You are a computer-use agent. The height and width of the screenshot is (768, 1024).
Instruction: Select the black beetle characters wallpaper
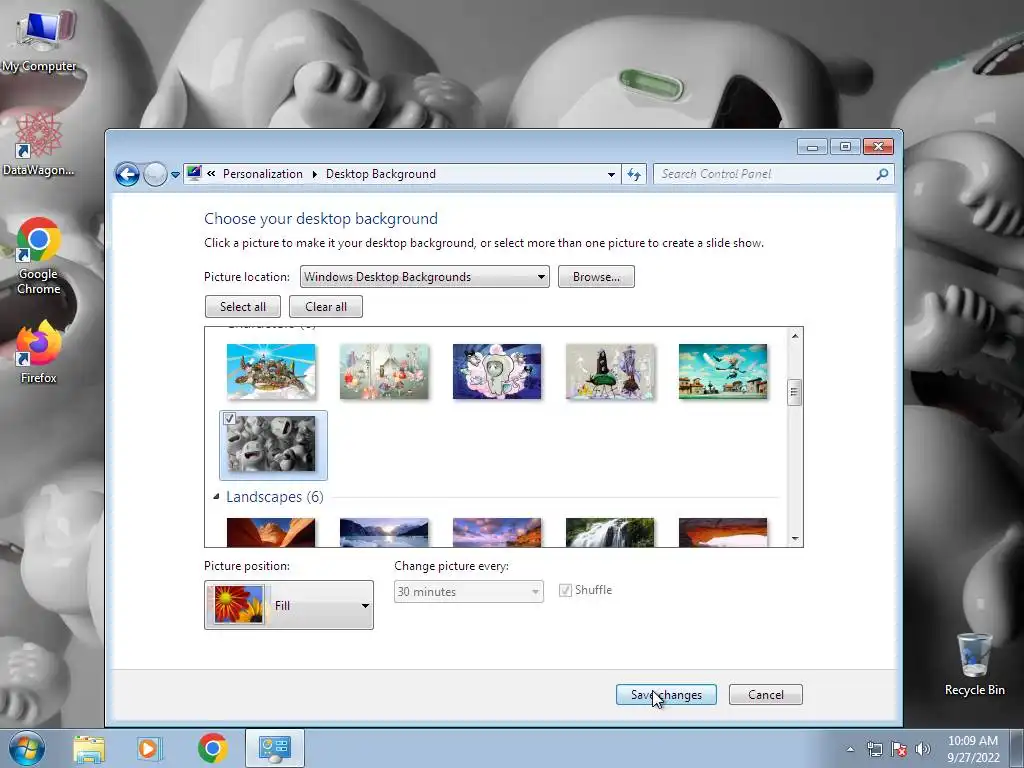610,372
